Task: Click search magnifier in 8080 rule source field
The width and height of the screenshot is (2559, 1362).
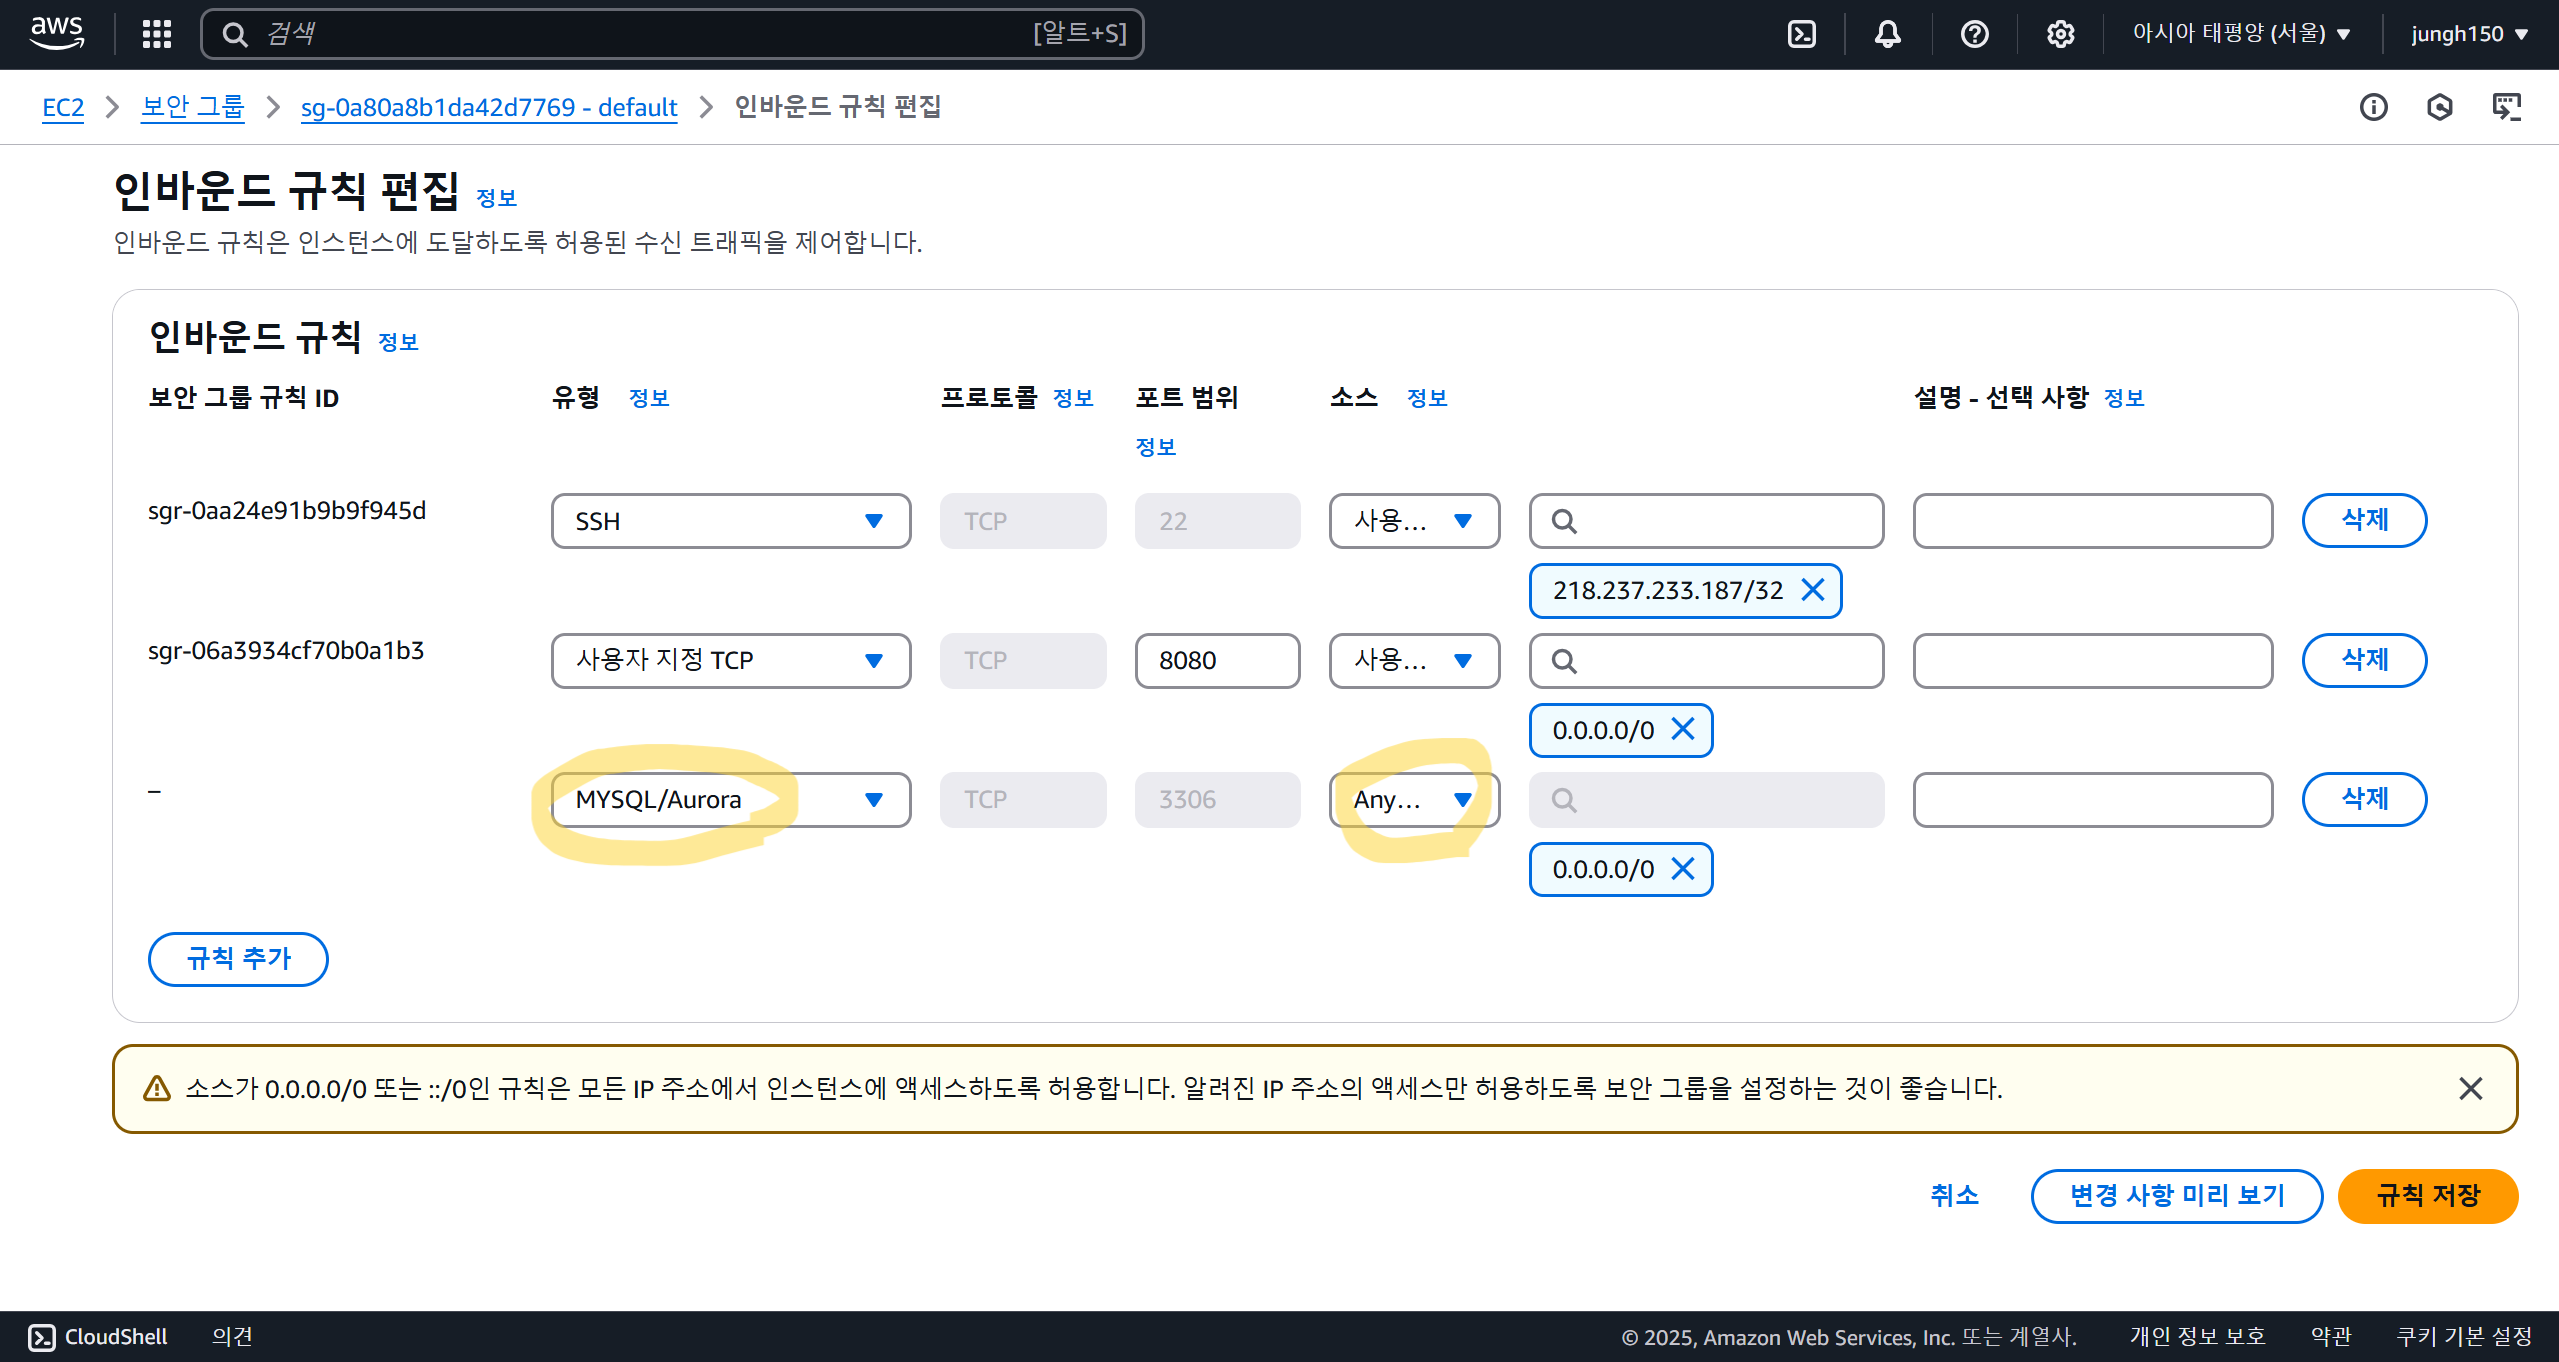Action: pos(1565,661)
